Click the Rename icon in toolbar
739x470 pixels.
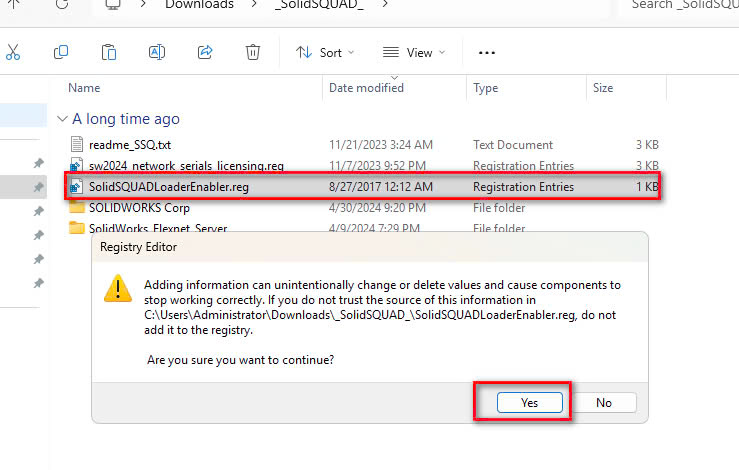[x=157, y=52]
